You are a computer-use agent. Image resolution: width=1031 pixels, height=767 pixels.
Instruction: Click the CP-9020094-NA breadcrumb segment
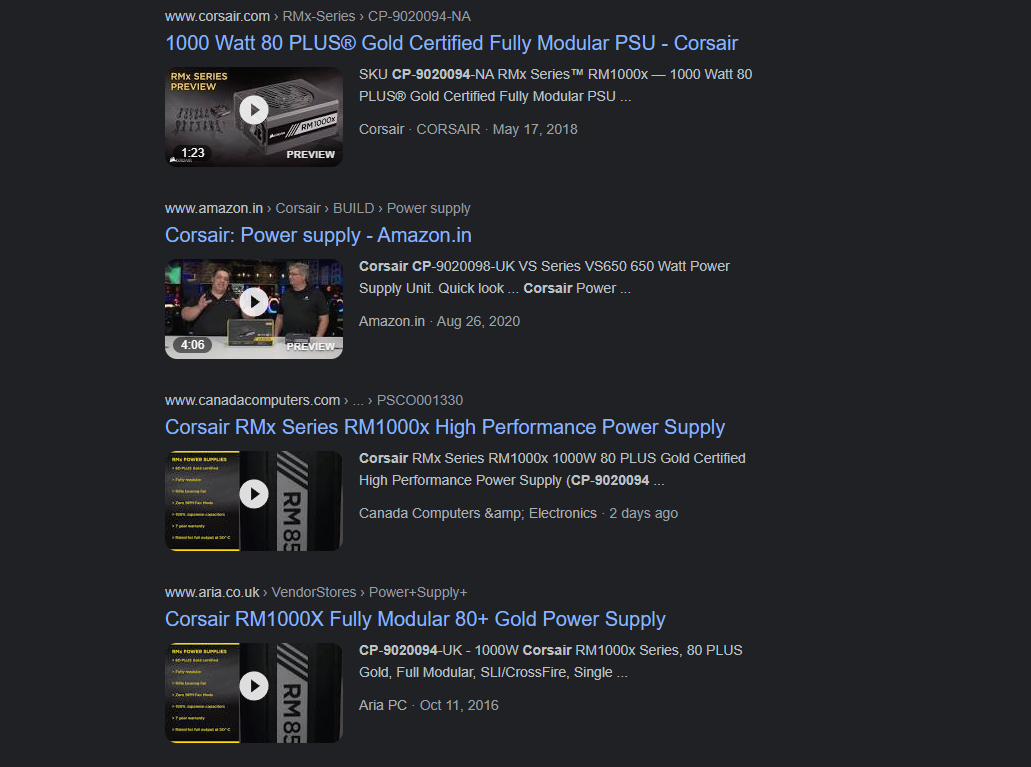pyautogui.click(x=420, y=16)
